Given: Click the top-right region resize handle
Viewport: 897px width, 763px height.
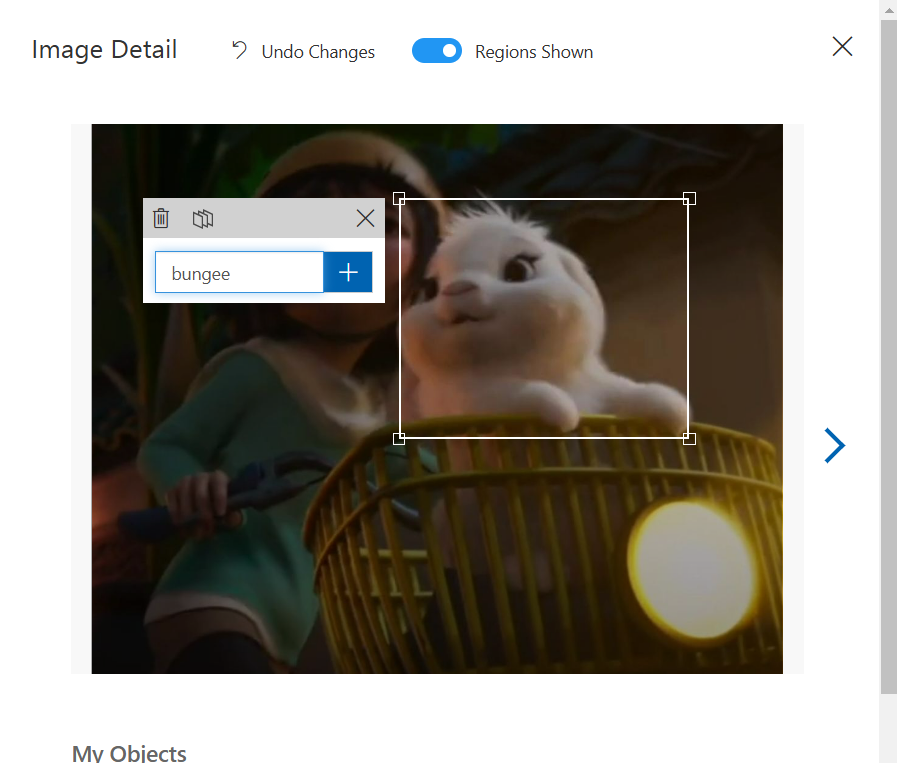Looking at the screenshot, I should 689,198.
